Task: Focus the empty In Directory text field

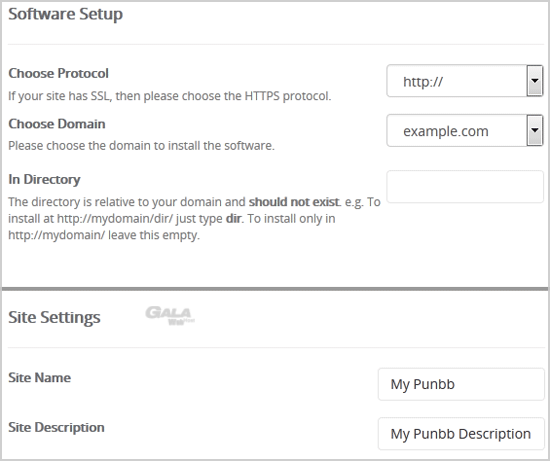Action: coord(465,187)
